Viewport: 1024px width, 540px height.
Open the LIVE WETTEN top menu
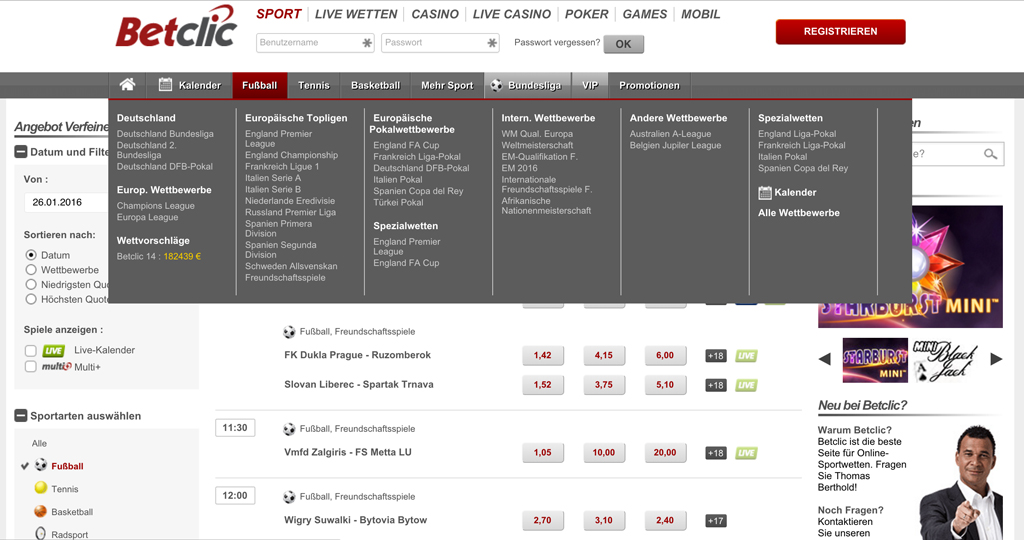(x=356, y=14)
